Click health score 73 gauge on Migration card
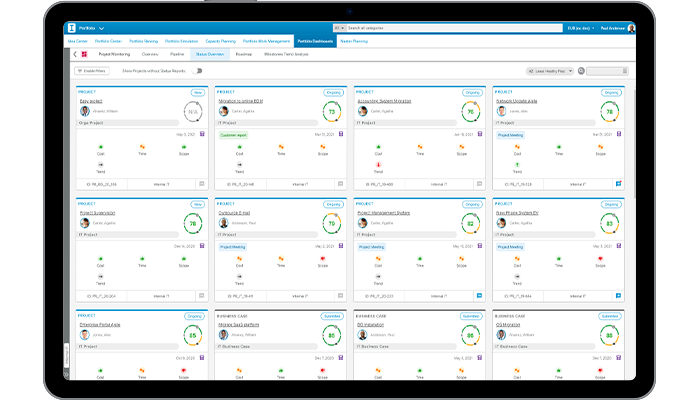Viewport: 700px width, 400px height. 332,112
